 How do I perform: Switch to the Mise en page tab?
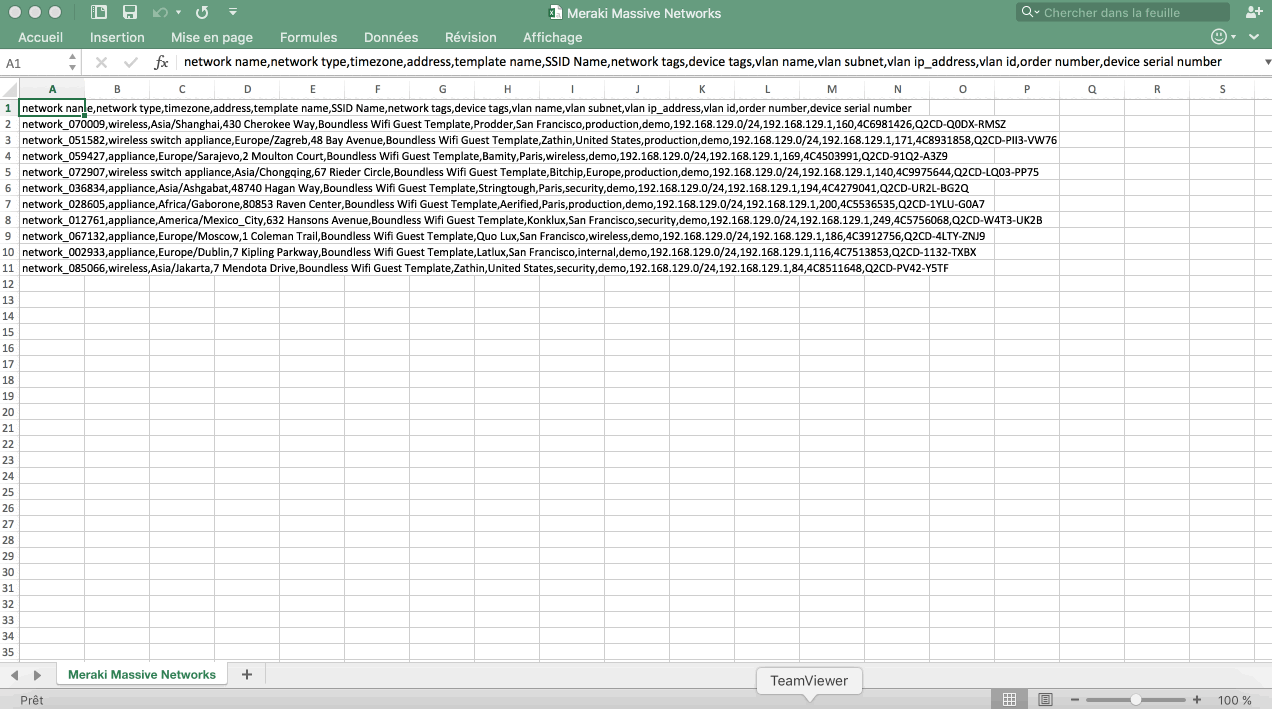[212, 37]
